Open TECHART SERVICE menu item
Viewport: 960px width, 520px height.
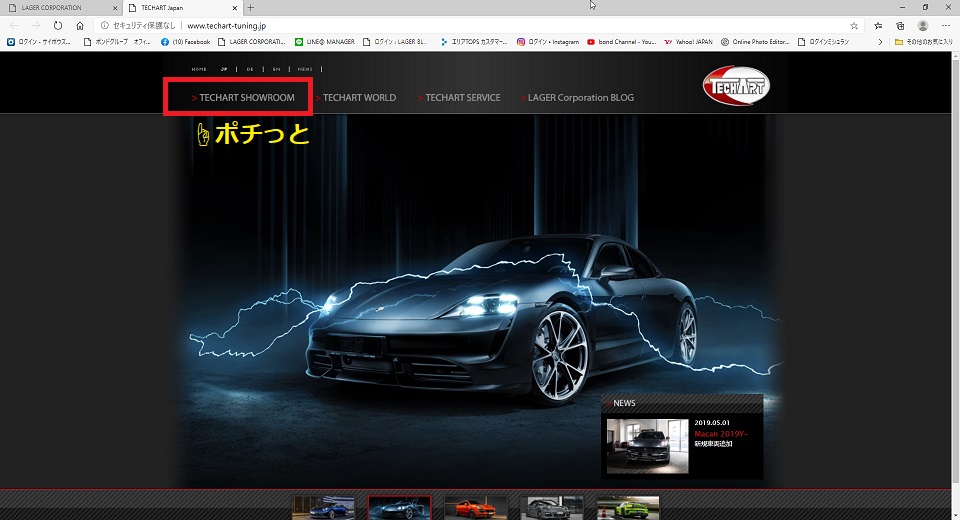[x=462, y=98]
